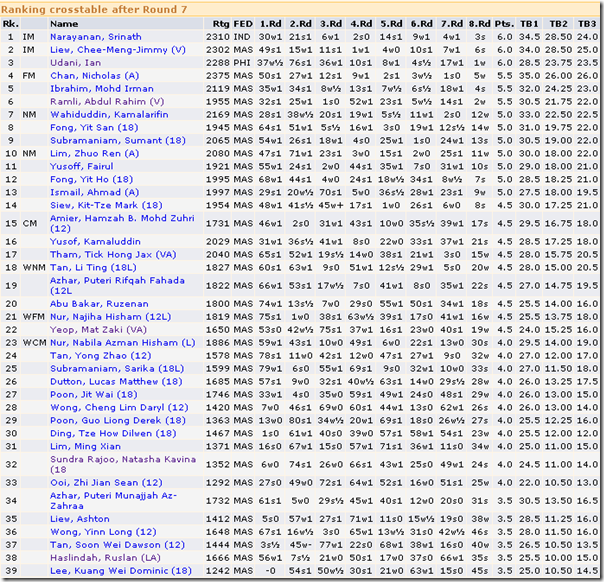Open Haslindah, Ruslan (LA) link
Image resolution: width=604 pixels, height=582 pixels.
pyautogui.click(x=105, y=558)
